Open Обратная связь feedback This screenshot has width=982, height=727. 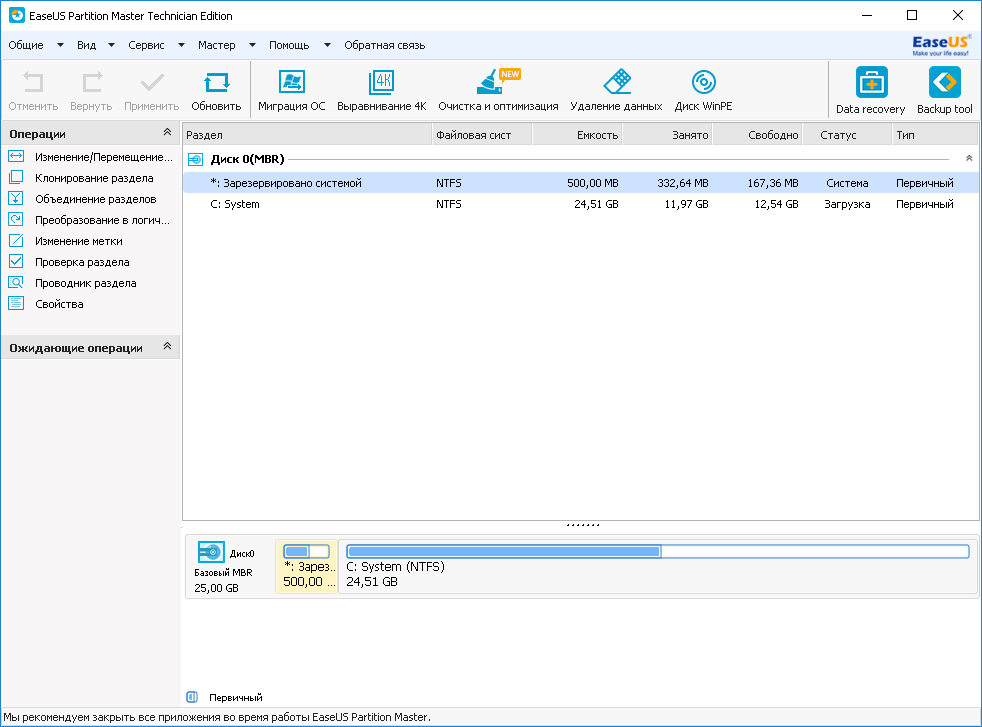(385, 45)
